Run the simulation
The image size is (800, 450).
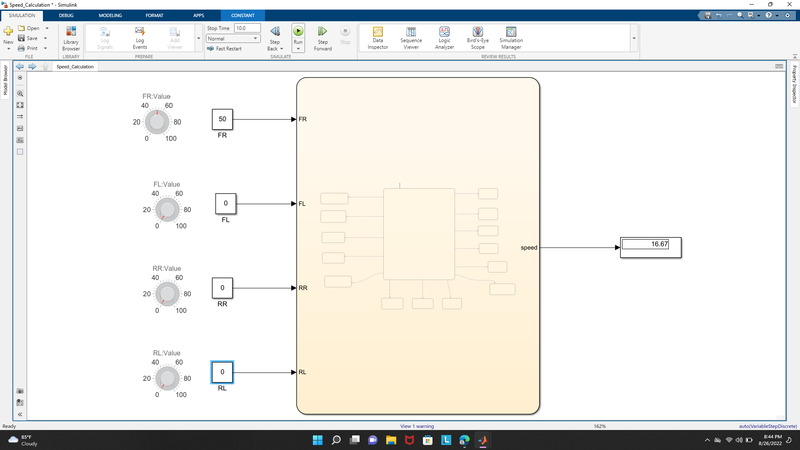(x=298, y=34)
